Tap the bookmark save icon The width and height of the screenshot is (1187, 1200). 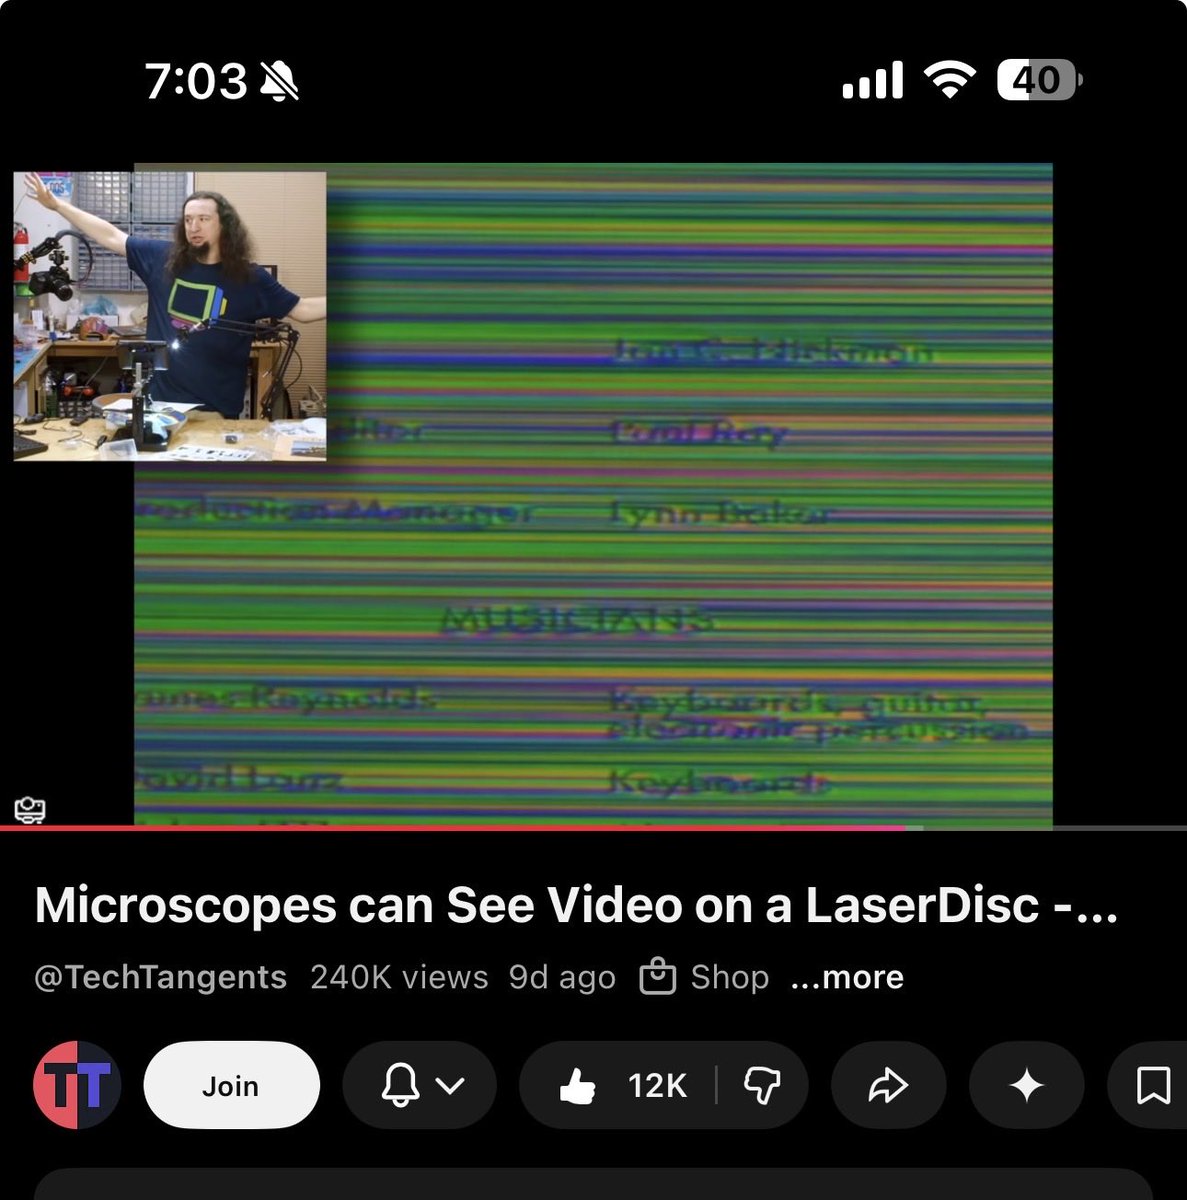(1152, 1085)
